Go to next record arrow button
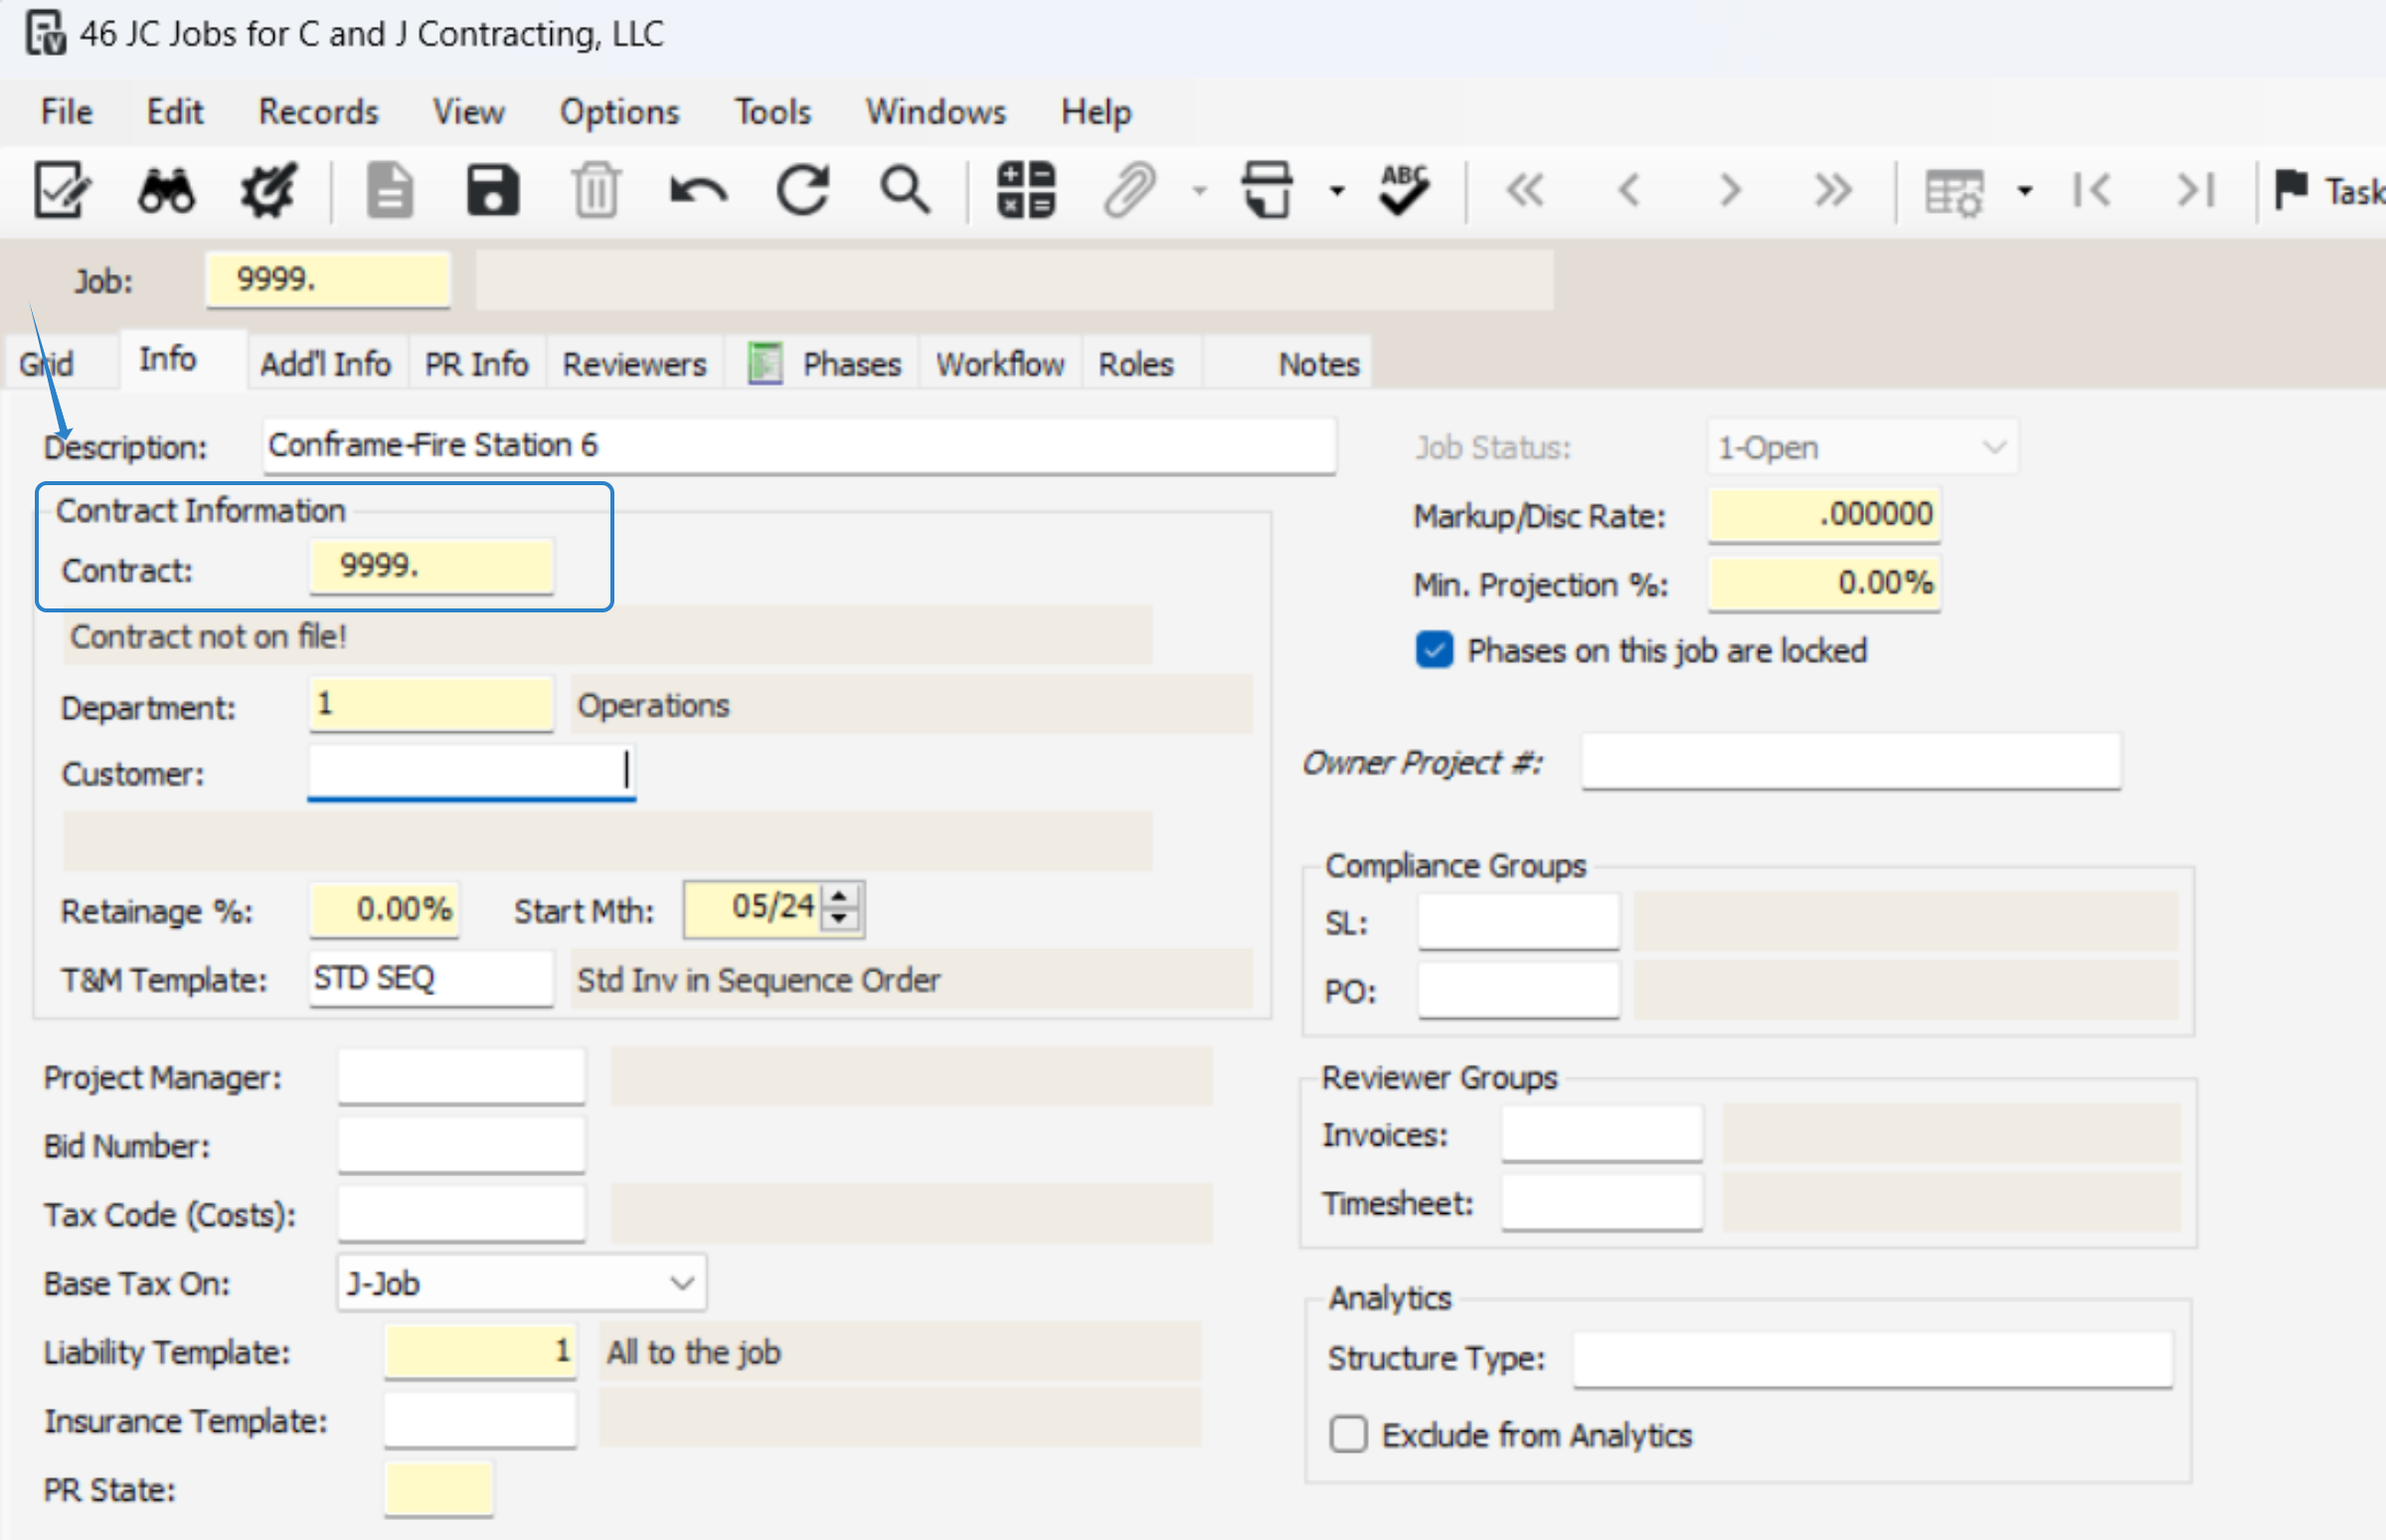 [1729, 190]
